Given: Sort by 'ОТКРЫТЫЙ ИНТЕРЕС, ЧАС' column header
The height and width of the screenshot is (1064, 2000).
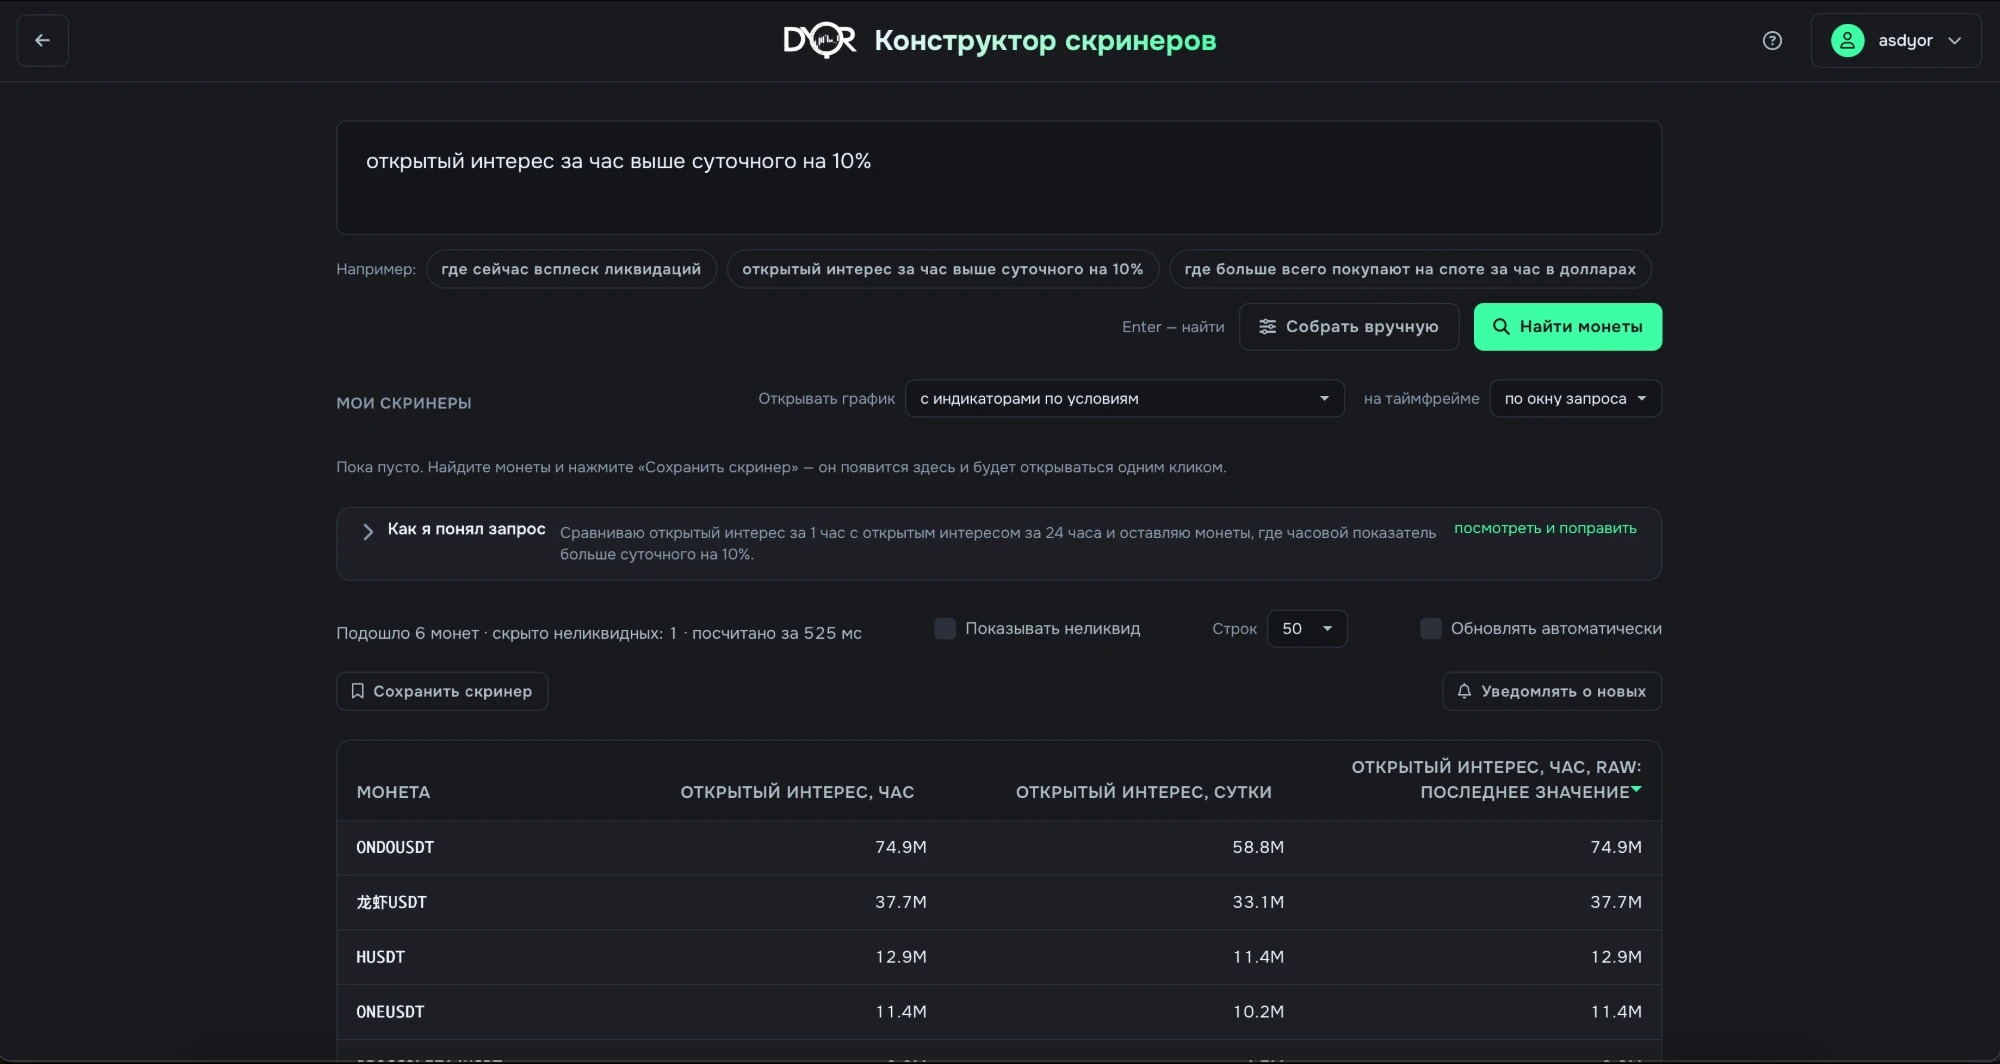Looking at the screenshot, I should [797, 792].
